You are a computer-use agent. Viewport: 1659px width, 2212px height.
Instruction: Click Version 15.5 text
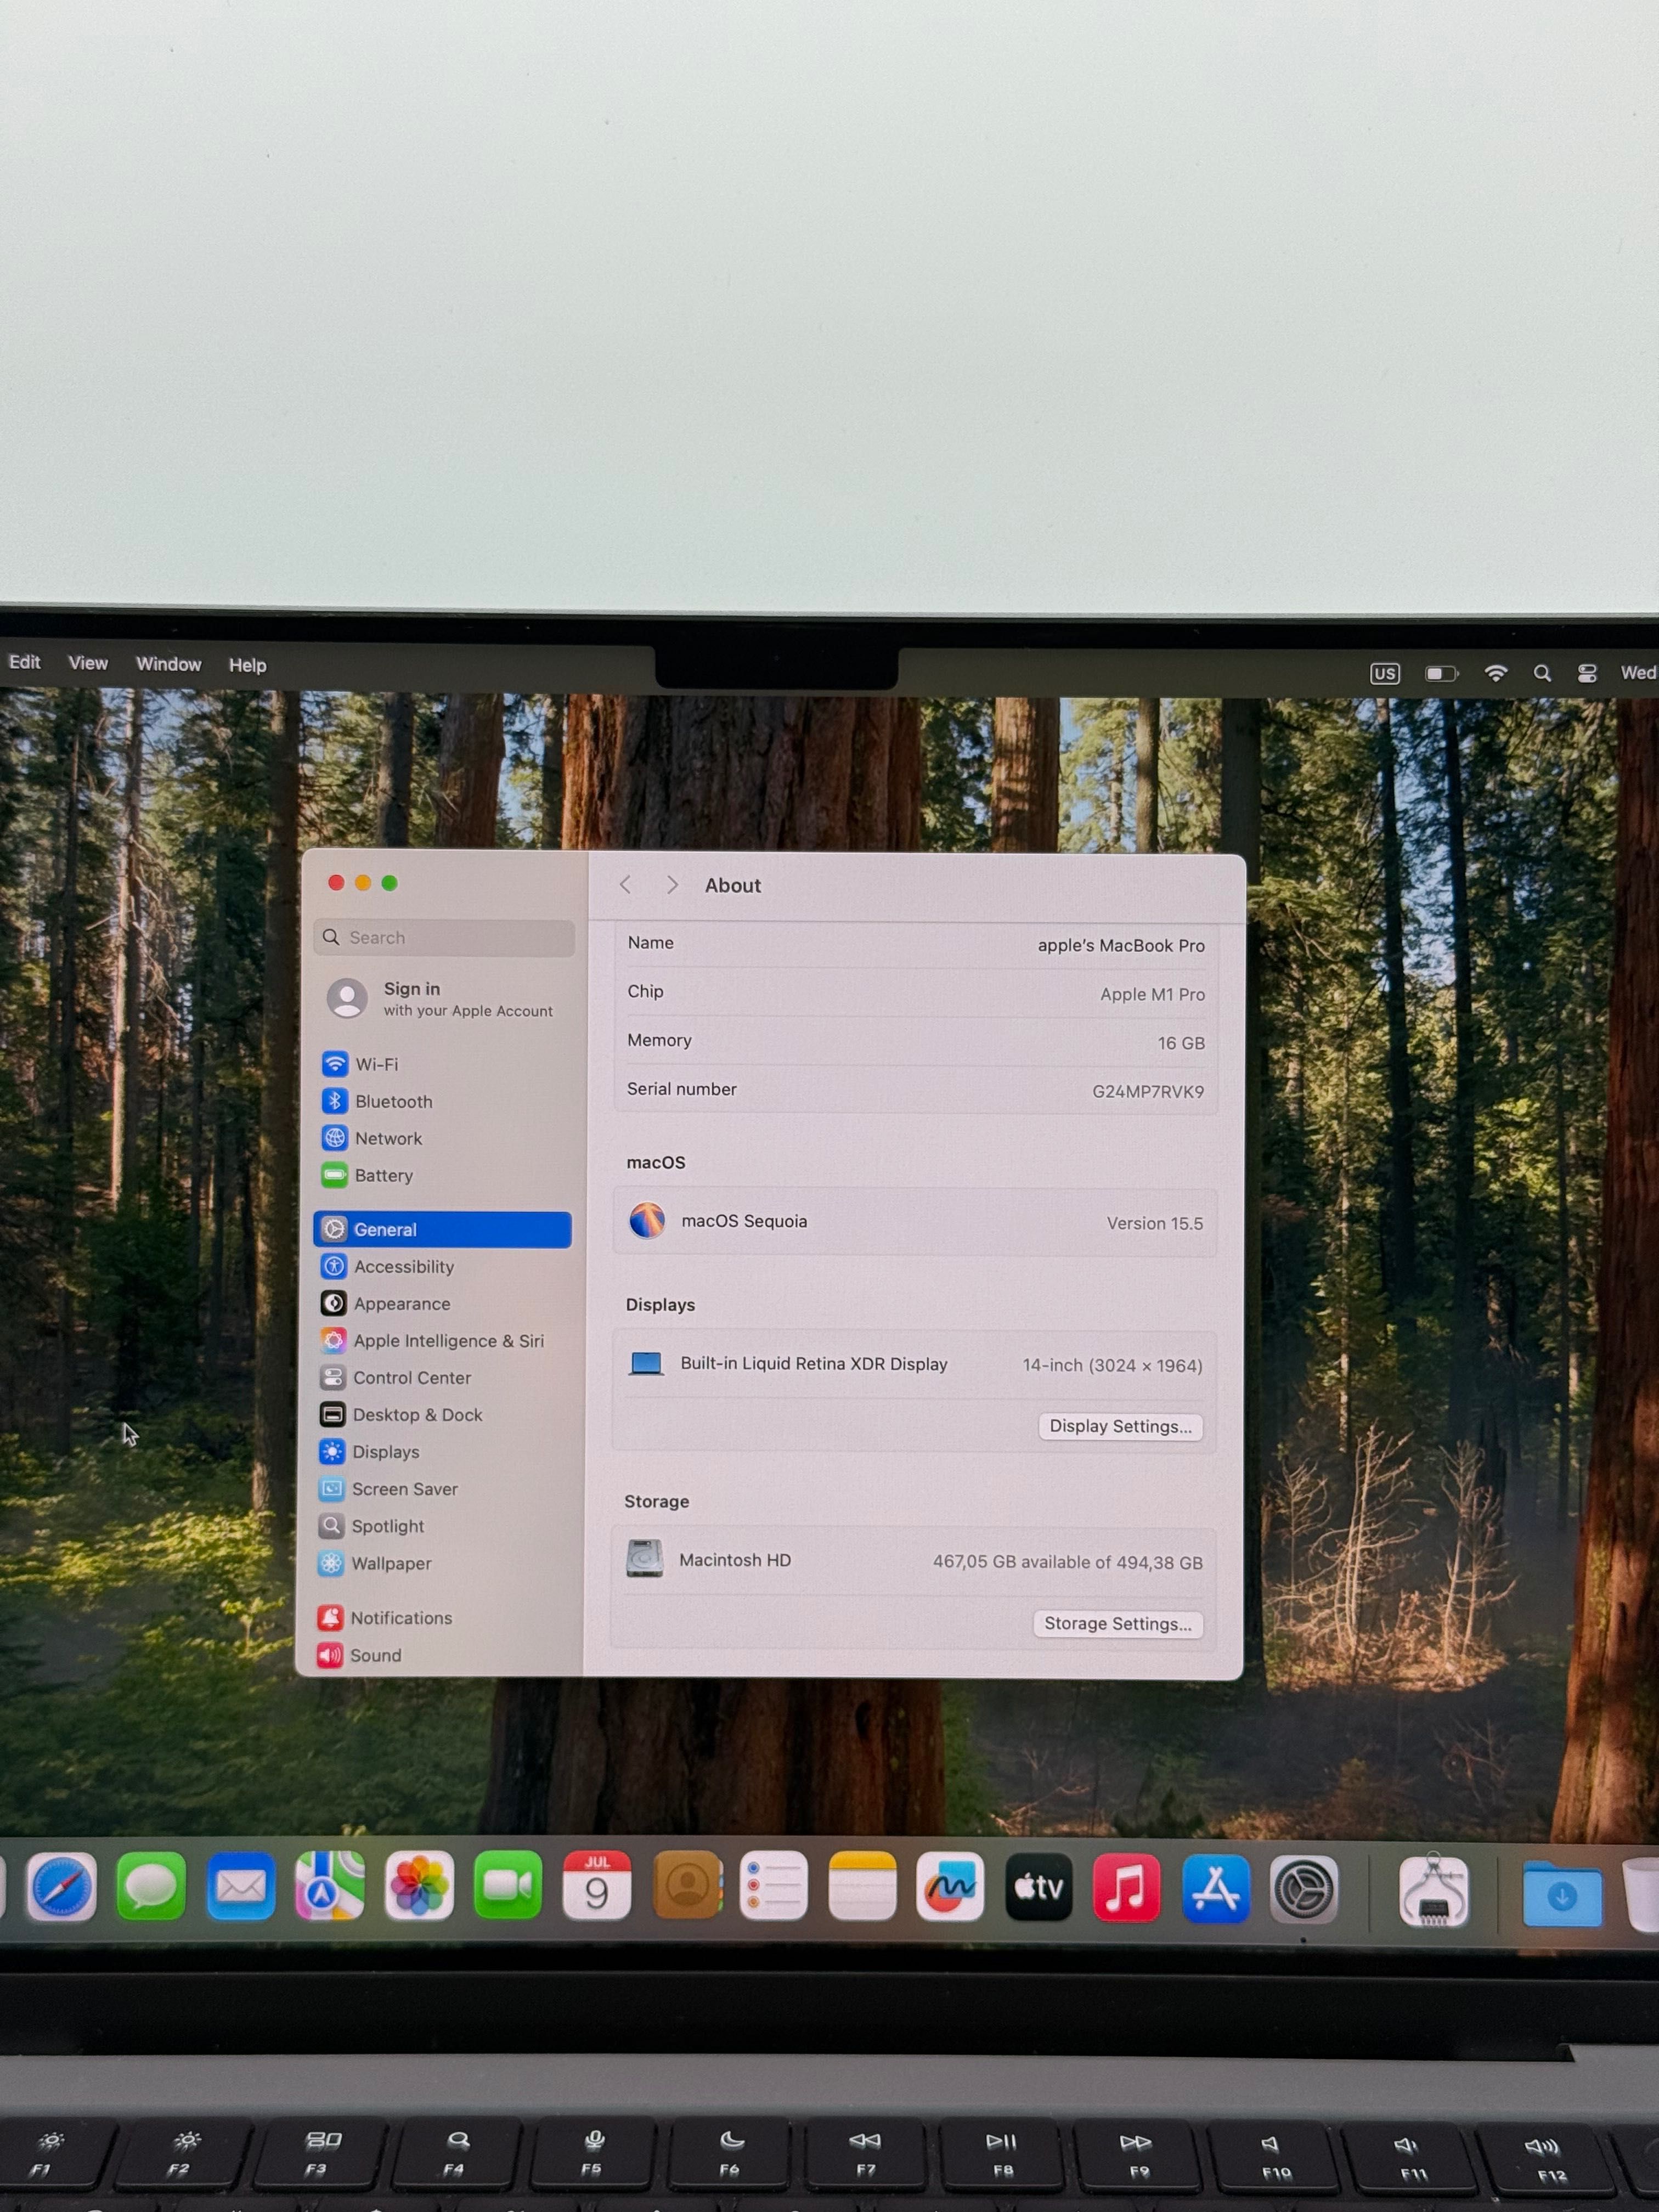(1155, 1223)
